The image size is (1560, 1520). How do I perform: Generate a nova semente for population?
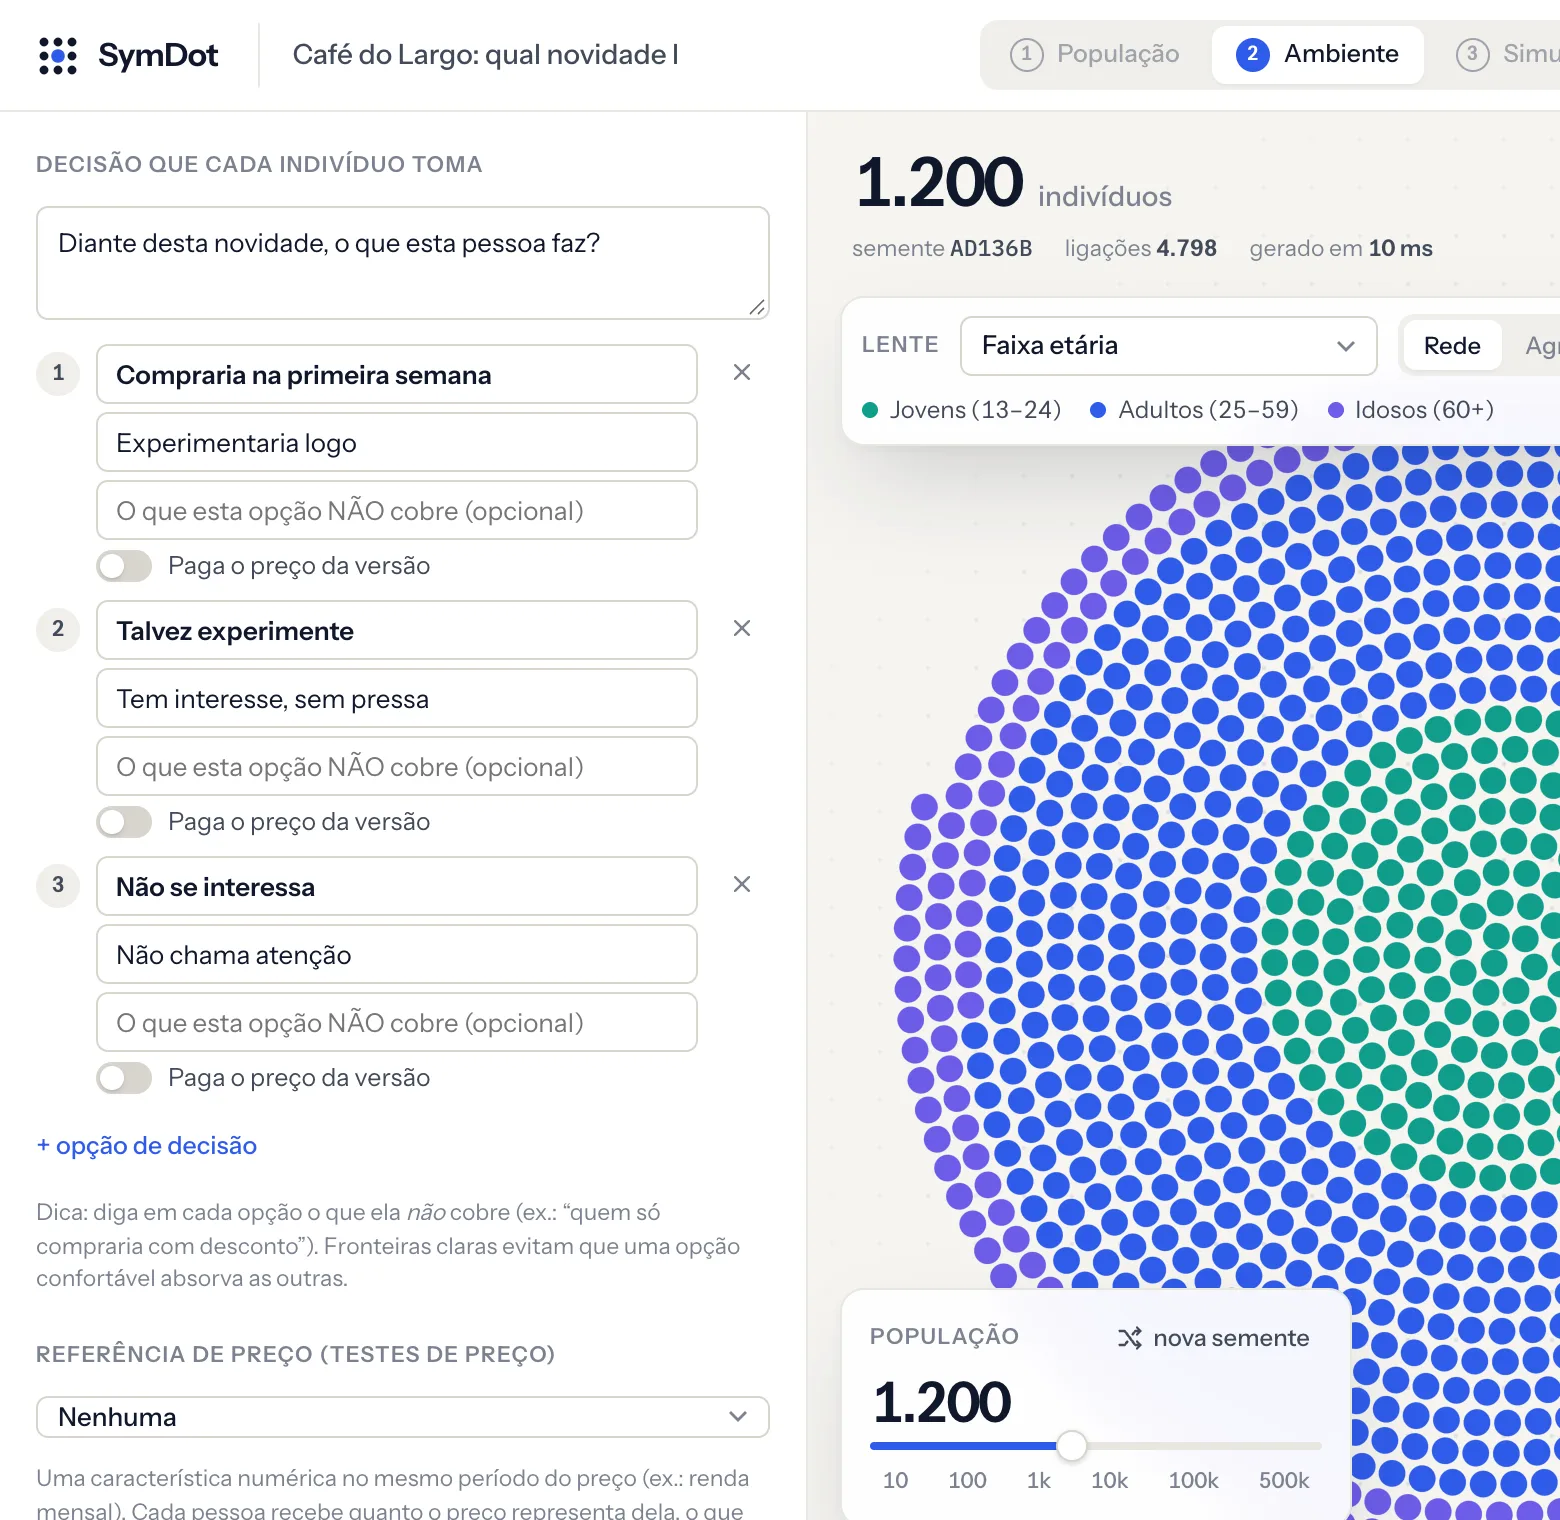tap(1214, 1338)
